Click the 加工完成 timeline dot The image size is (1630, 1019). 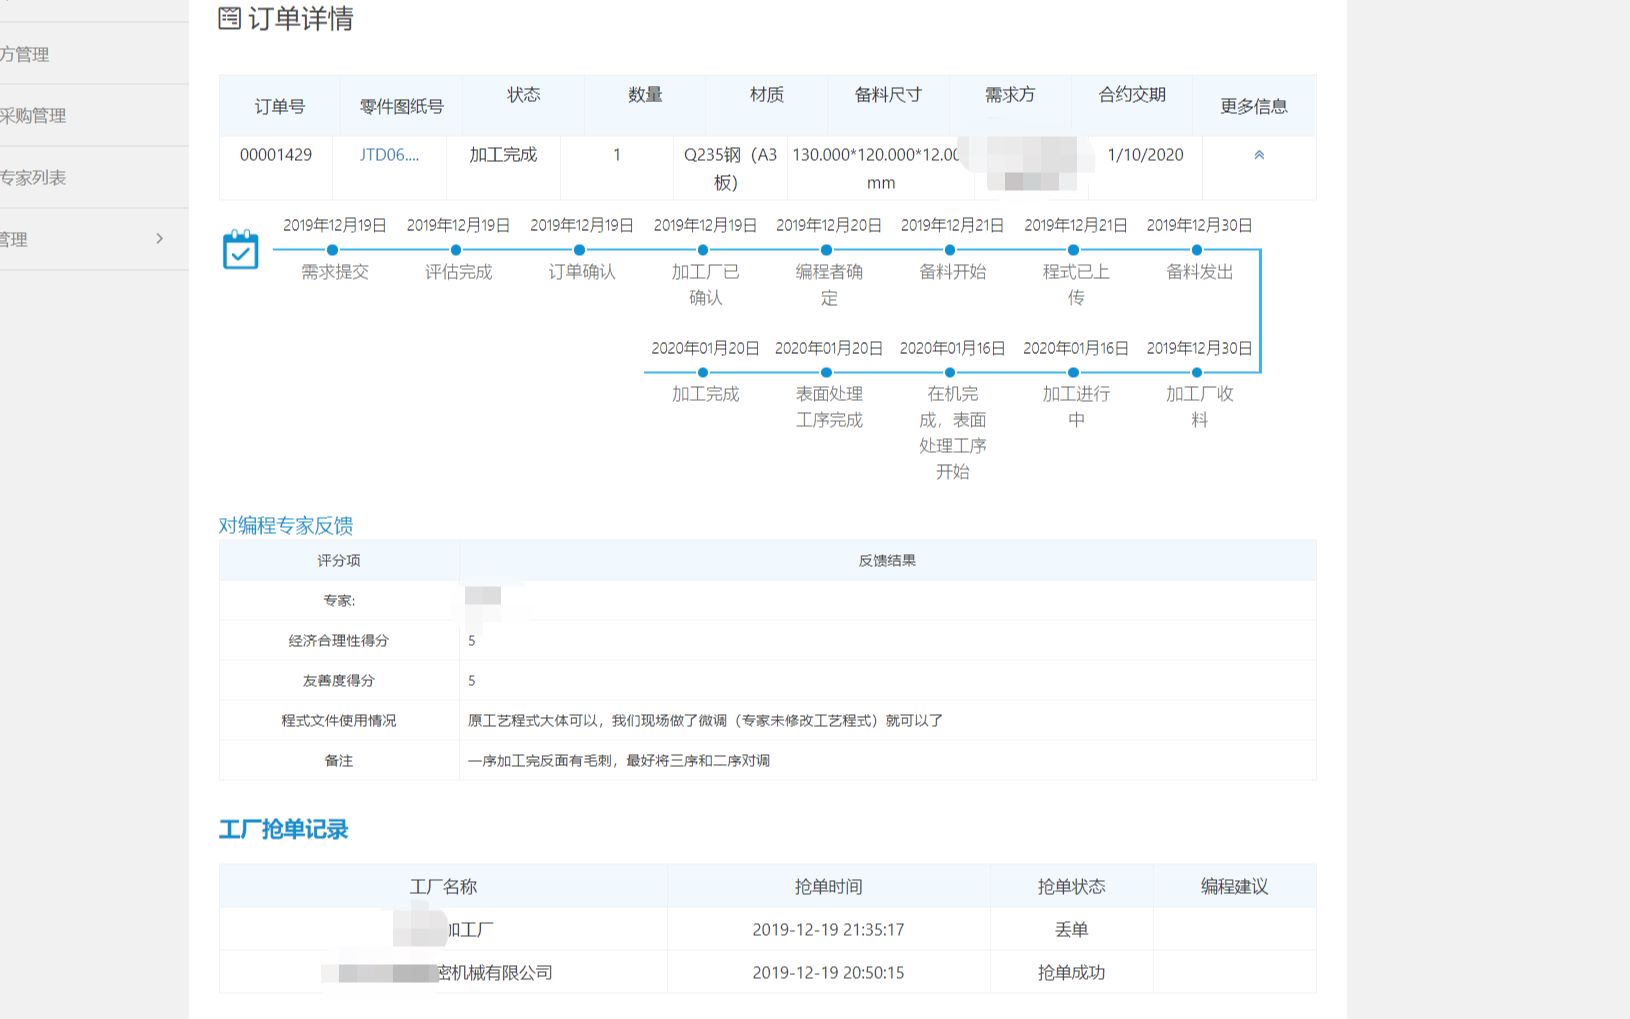703,372
